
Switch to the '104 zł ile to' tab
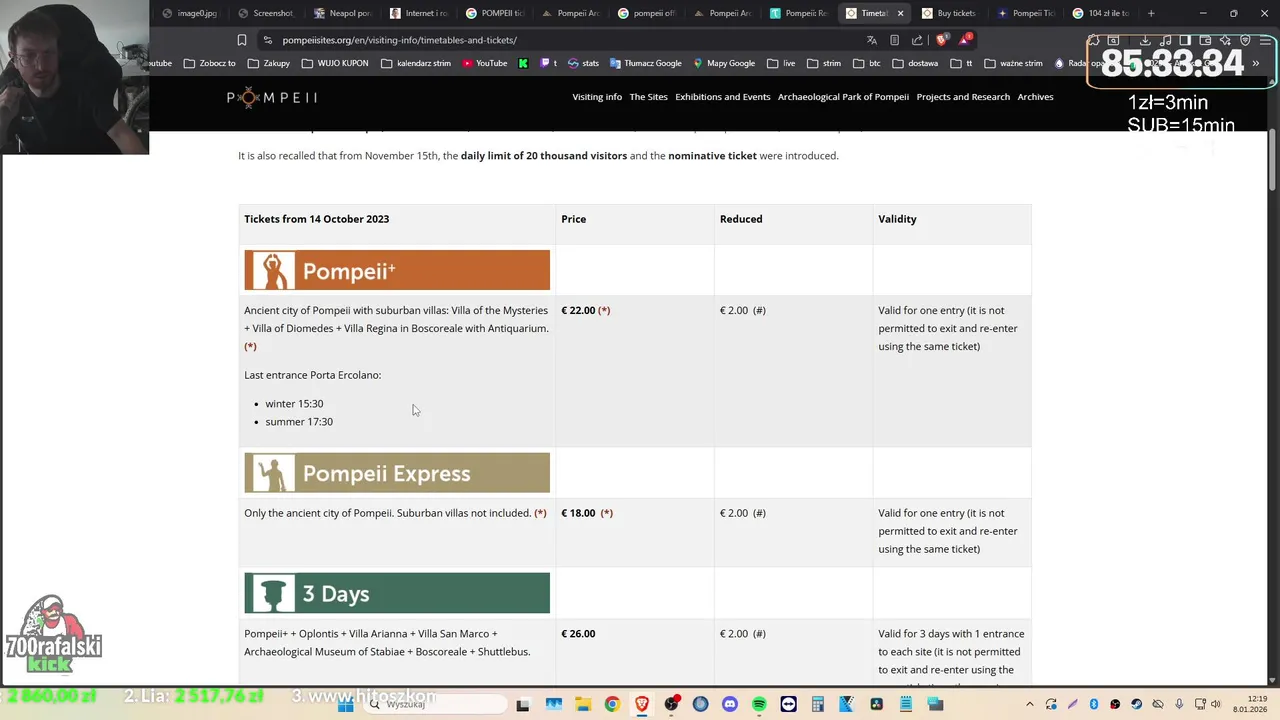click(1101, 13)
